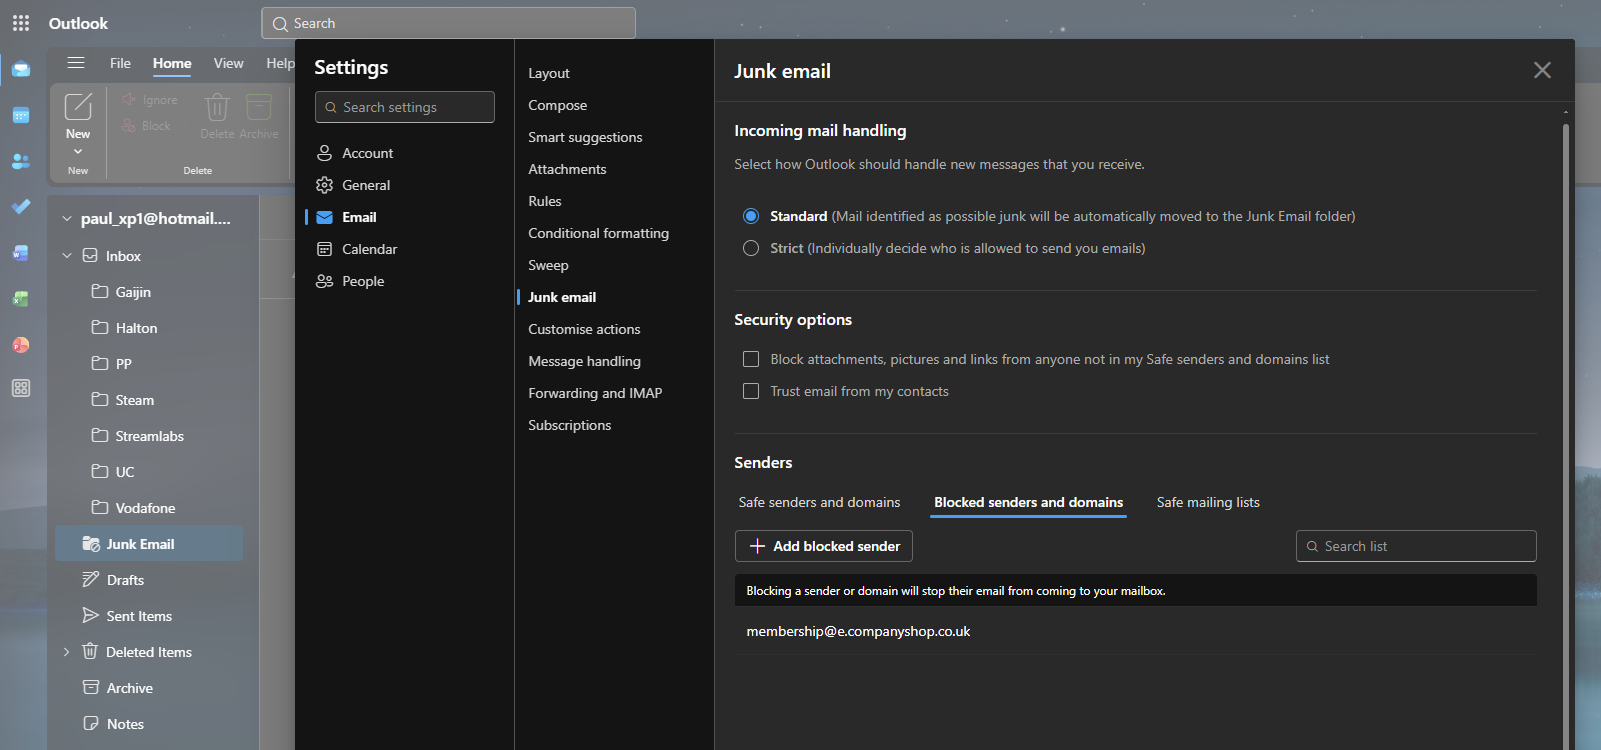Click the Block sender icon
Image resolution: width=1601 pixels, height=750 pixels.
pyautogui.click(x=129, y=126)
